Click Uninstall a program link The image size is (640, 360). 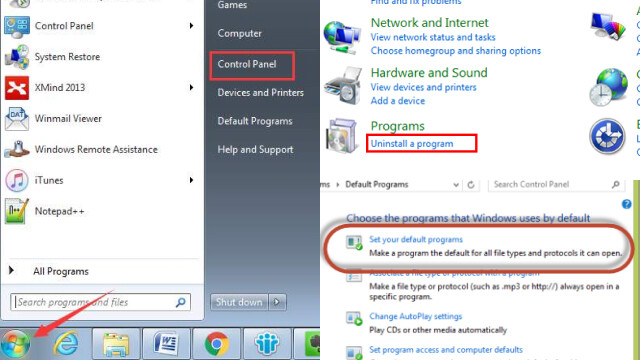click(x=412, y=144)
